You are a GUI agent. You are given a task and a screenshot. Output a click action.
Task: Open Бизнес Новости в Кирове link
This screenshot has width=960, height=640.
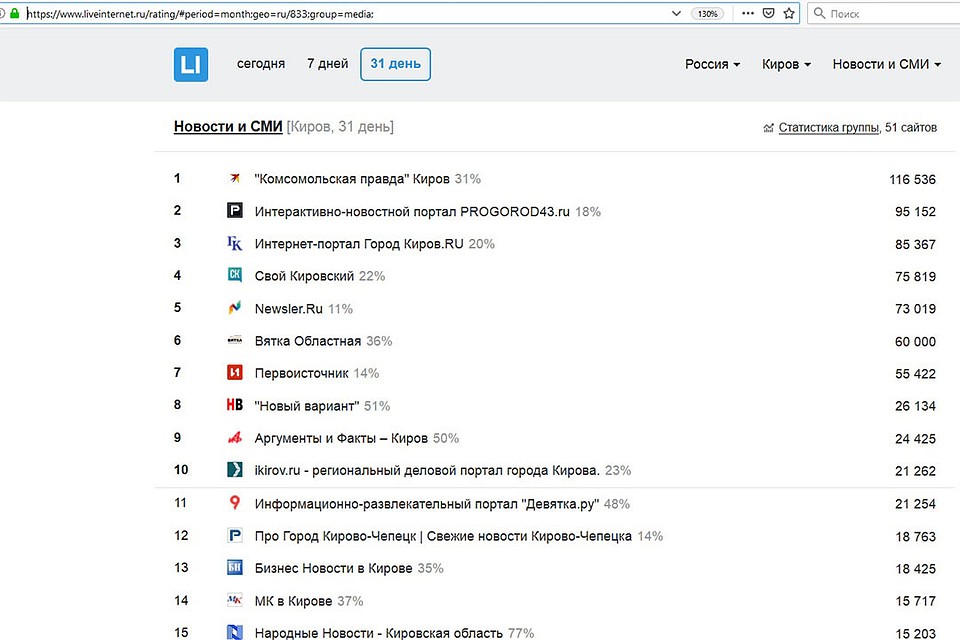click(x=334, y=568)
